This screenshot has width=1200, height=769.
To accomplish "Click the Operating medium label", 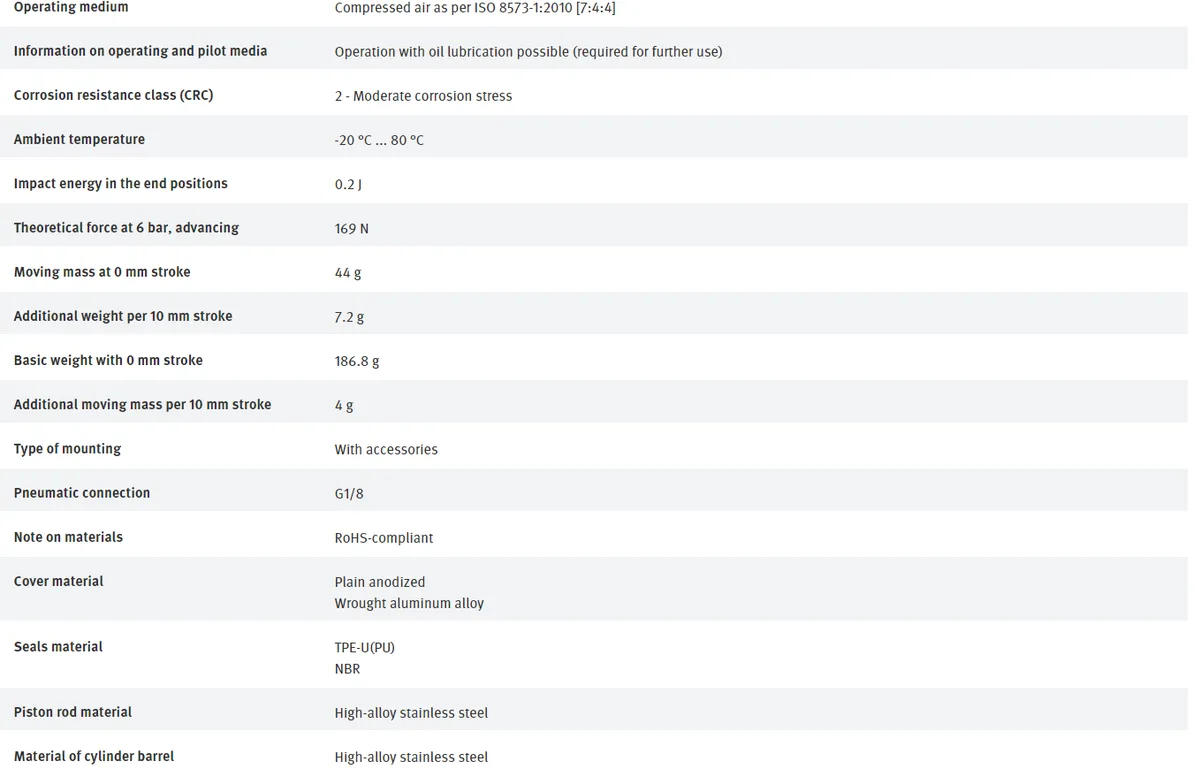I will coord(71,7).
